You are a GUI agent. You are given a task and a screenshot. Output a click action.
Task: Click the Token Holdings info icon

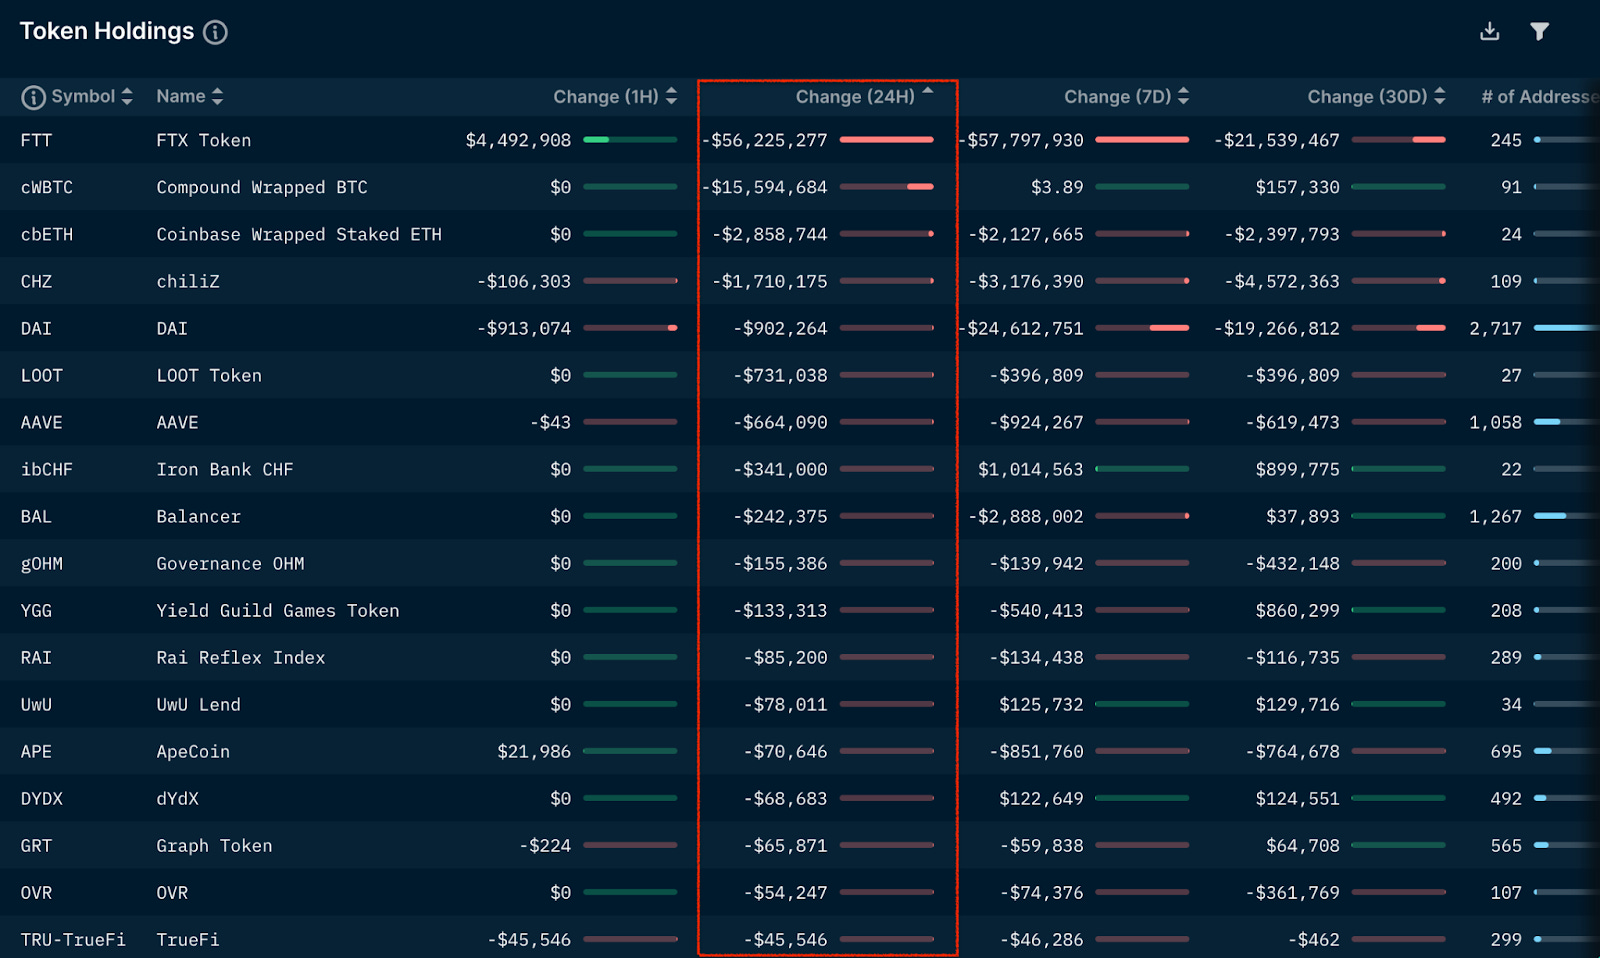click(215, 32)
